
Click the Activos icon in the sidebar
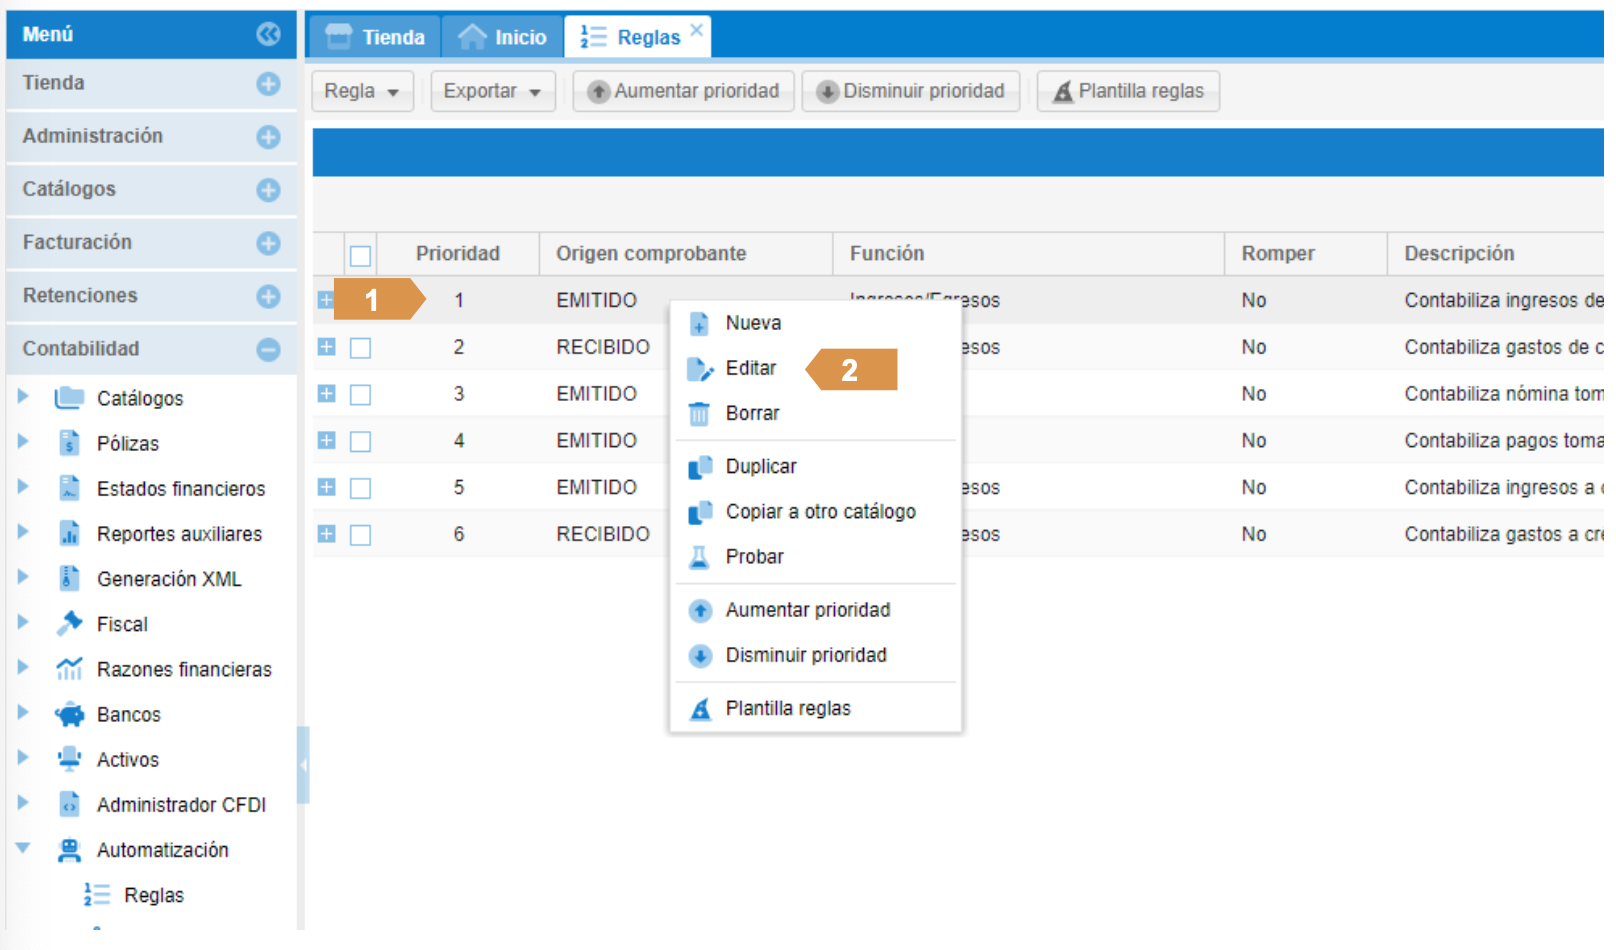click(x=69, y=759)
